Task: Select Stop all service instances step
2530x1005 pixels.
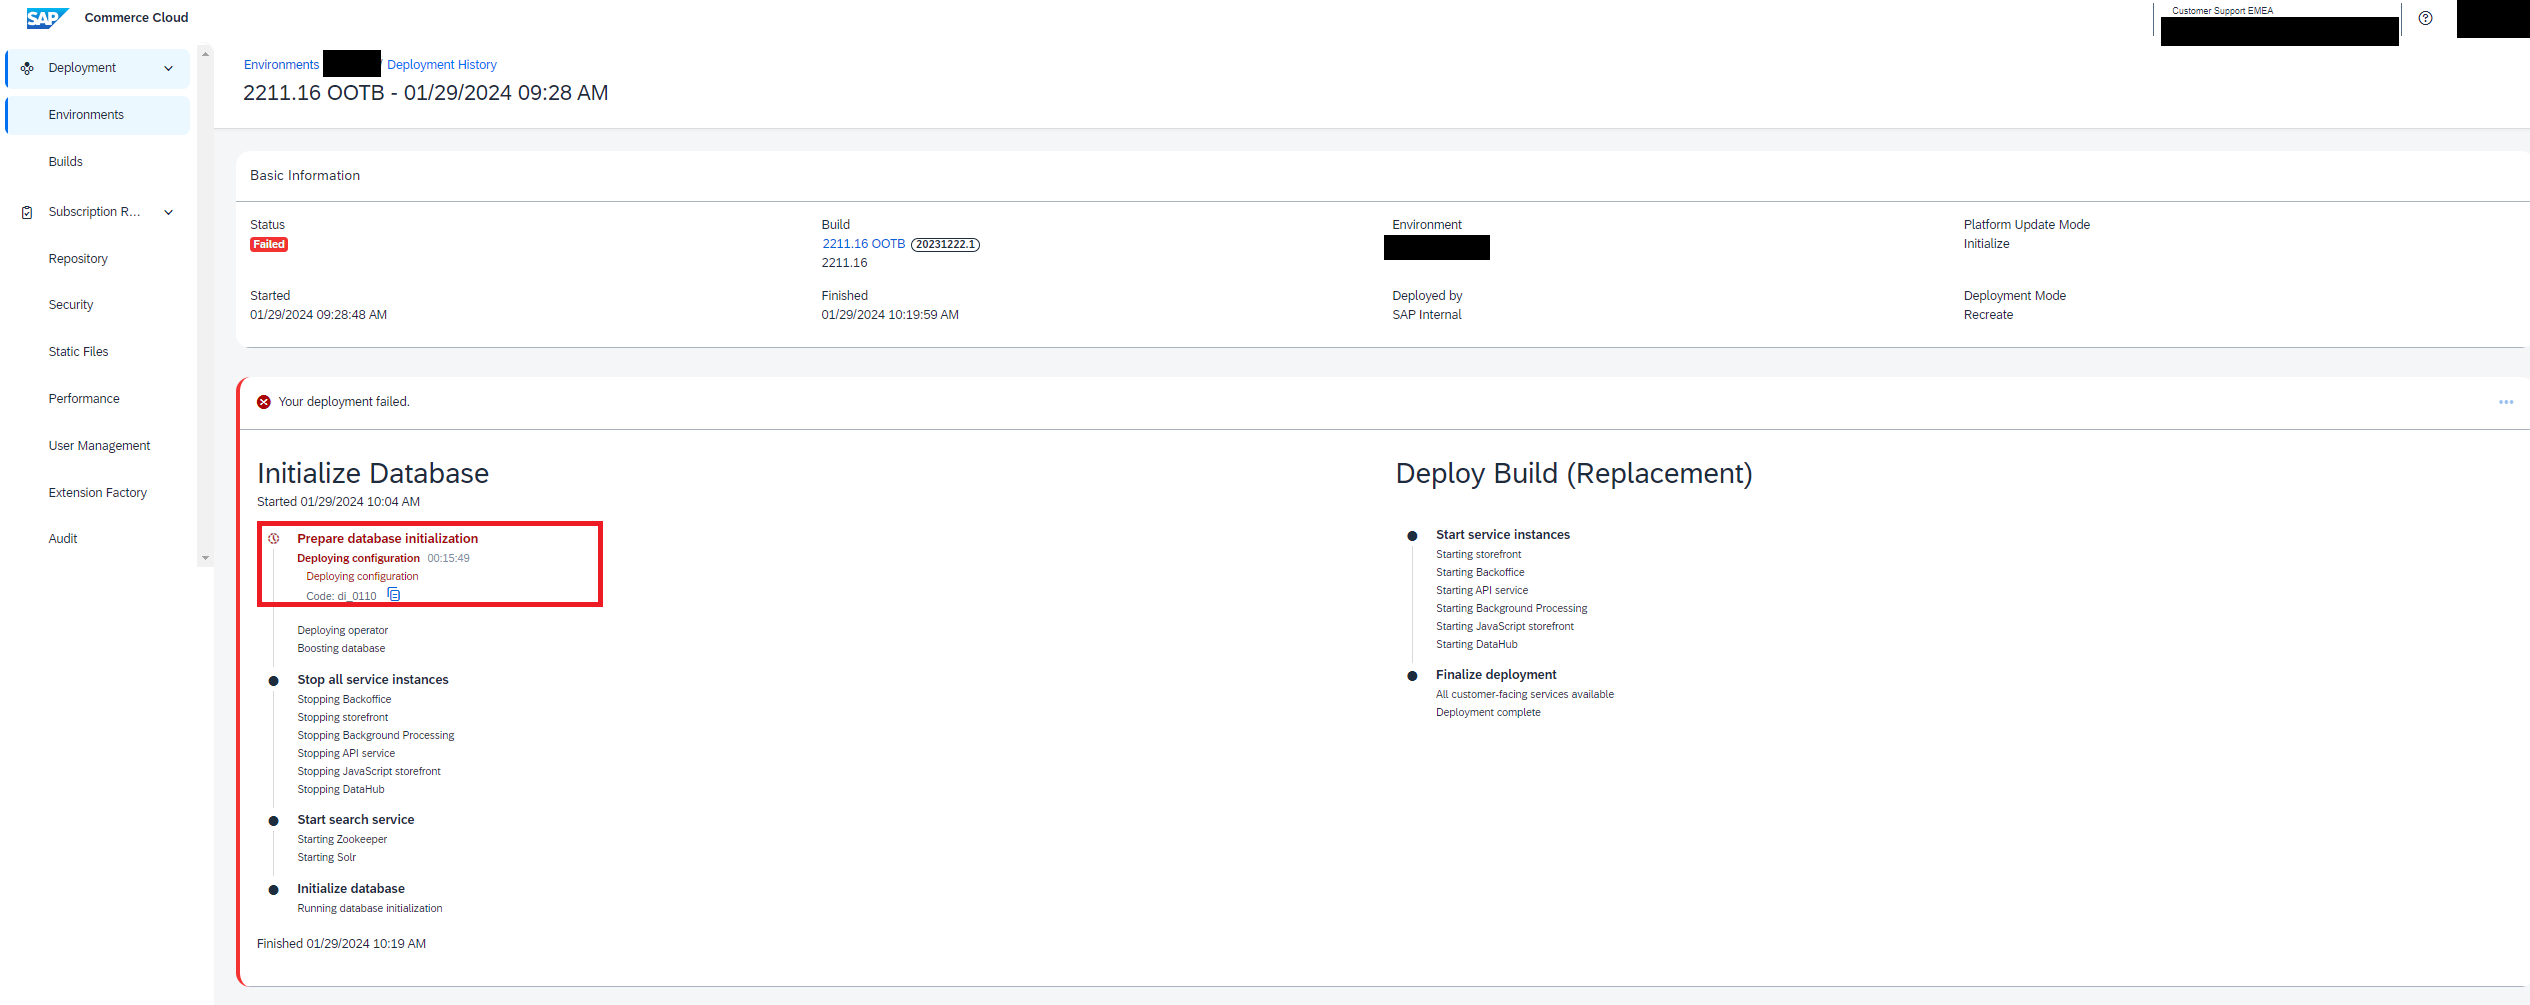Action: 372,680
